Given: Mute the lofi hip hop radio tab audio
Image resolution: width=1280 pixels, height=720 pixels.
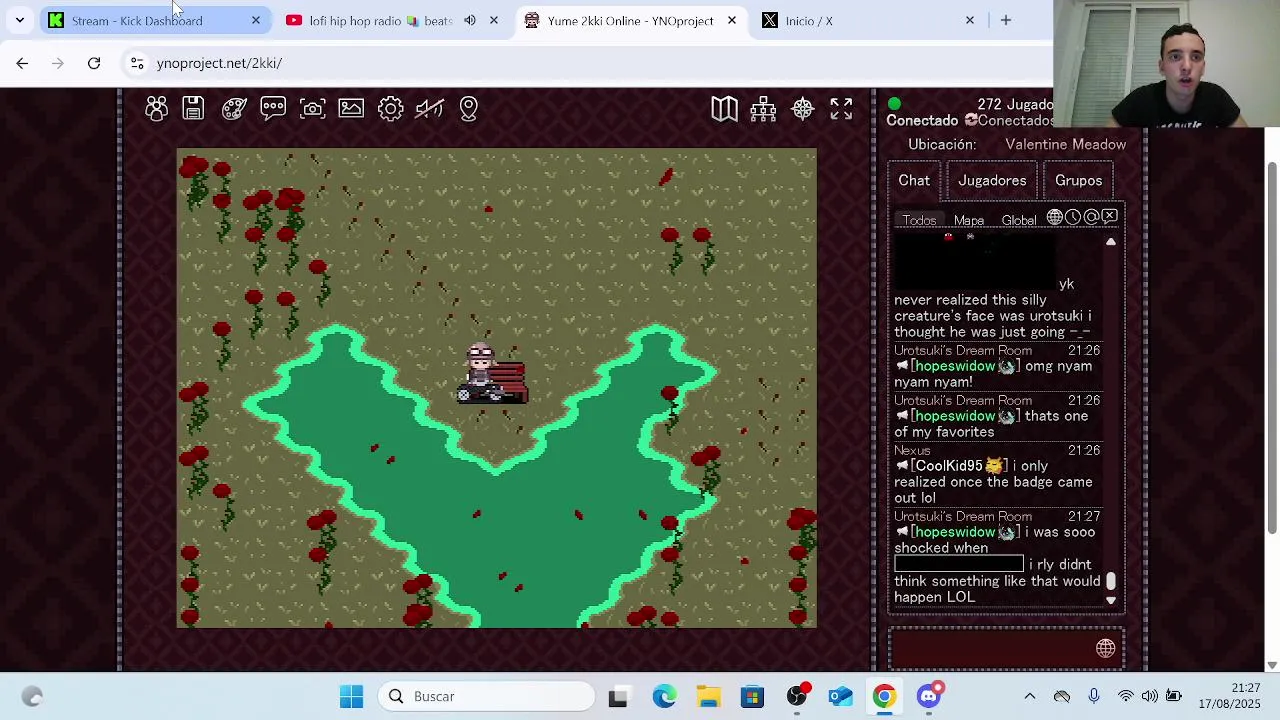Looking at the screenshot, I should point(470,20).
